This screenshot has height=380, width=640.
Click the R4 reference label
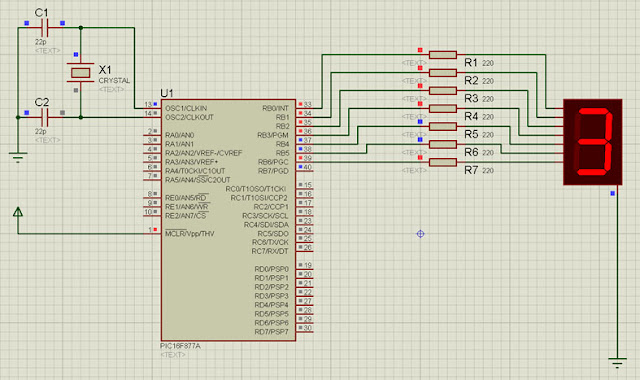coord(471,117)
